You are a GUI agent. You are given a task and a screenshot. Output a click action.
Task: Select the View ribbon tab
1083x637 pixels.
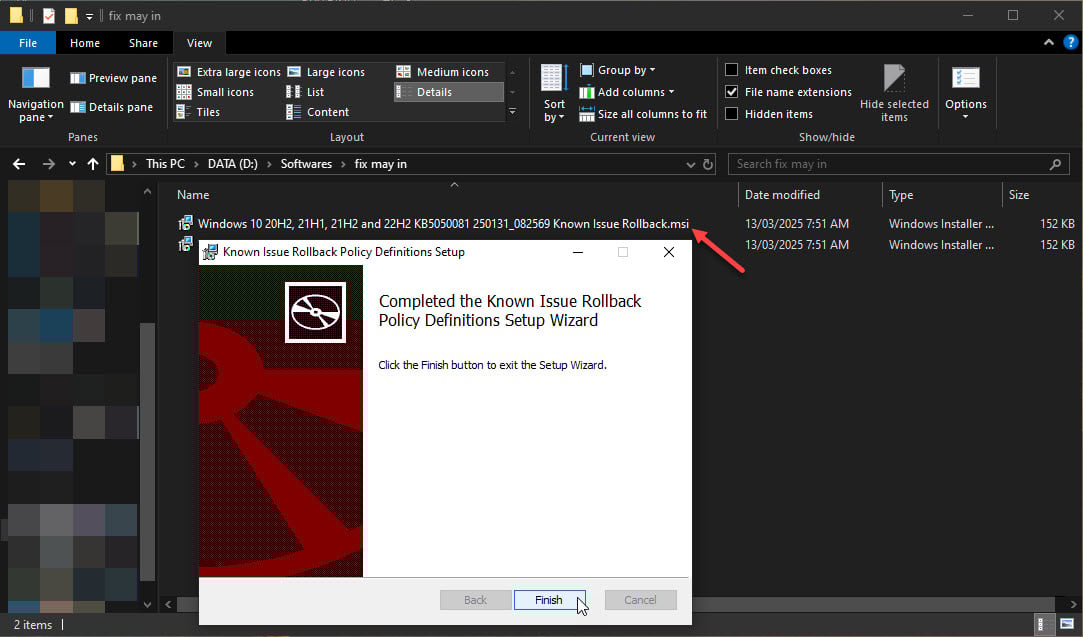pyautogui.click(x=200, y=43)
